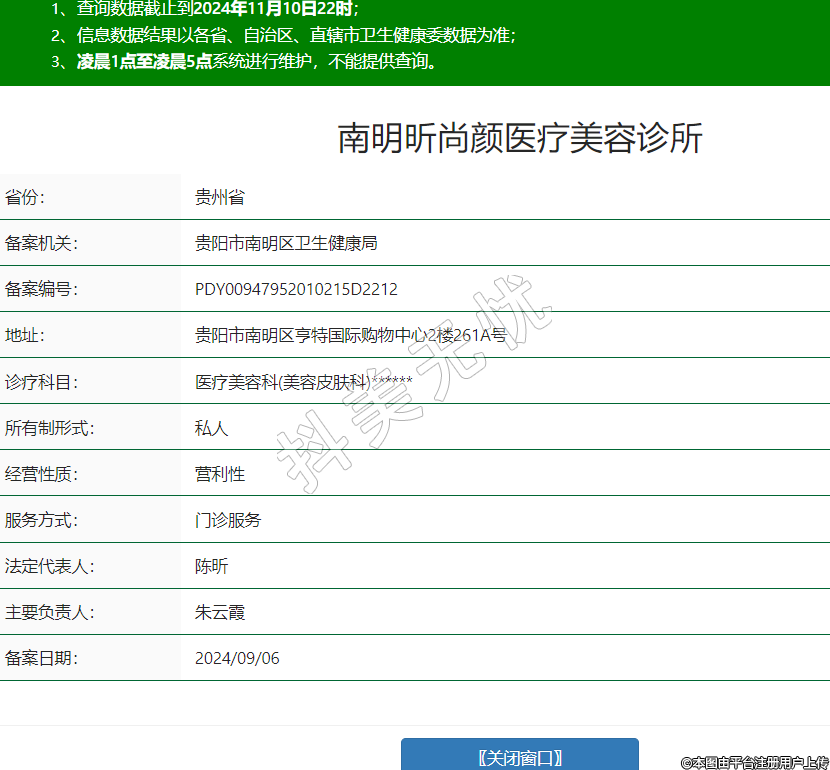Select the responsible person name 朱云霞

pos(219,612)
